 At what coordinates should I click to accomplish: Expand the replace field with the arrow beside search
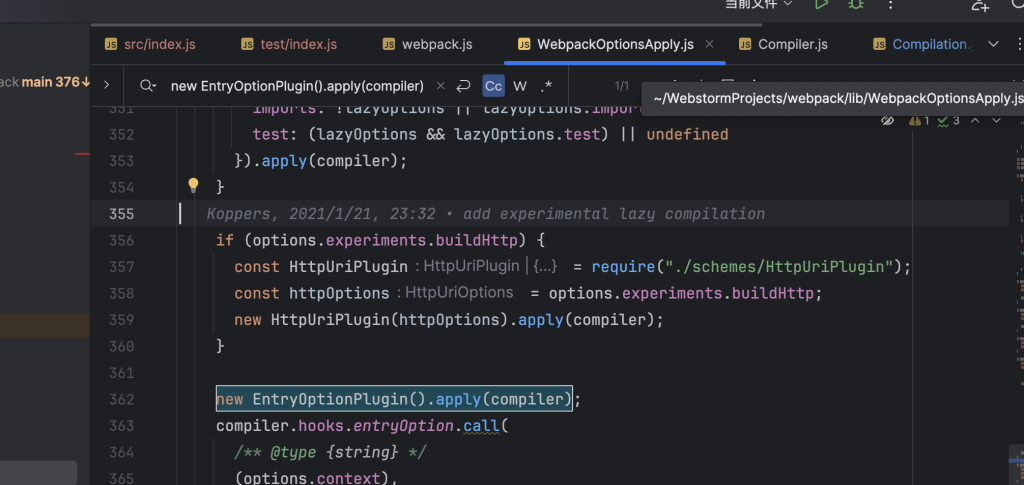click(106, 85)
